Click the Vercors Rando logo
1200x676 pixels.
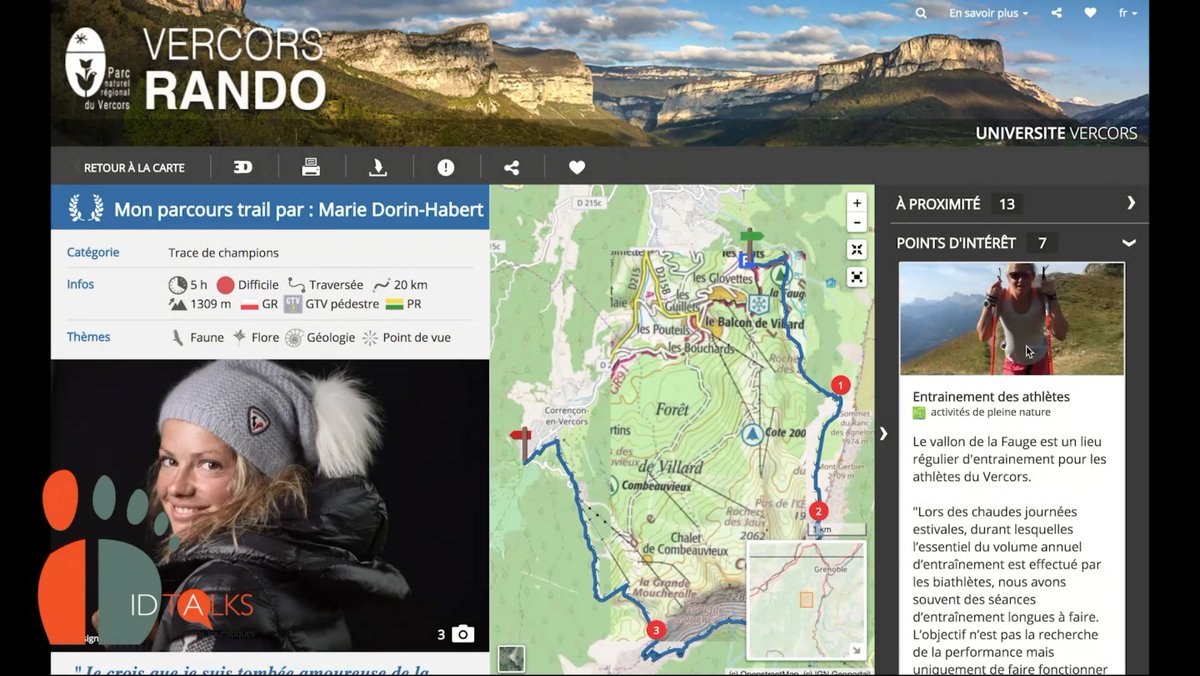click(195, 70)
